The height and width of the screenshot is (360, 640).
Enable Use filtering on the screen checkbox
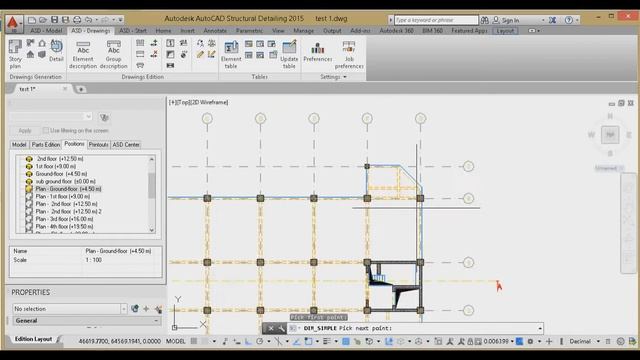point(46,130)
